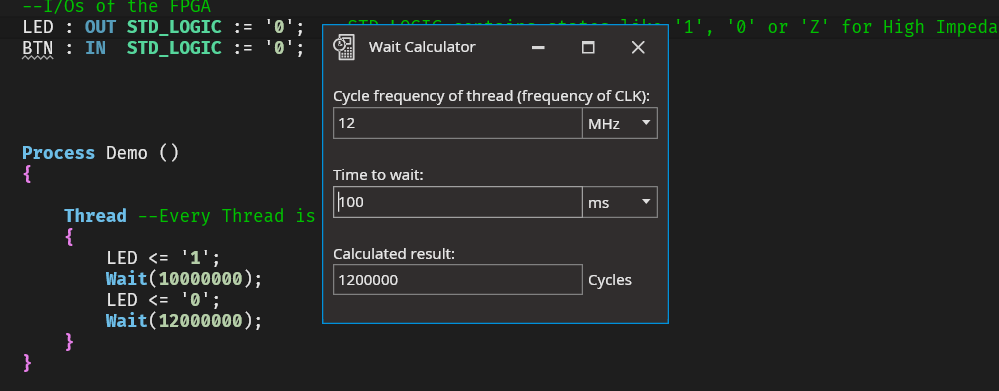Click the Calculated result field
This screenshot has width=999, height=391.
point(457,280)
